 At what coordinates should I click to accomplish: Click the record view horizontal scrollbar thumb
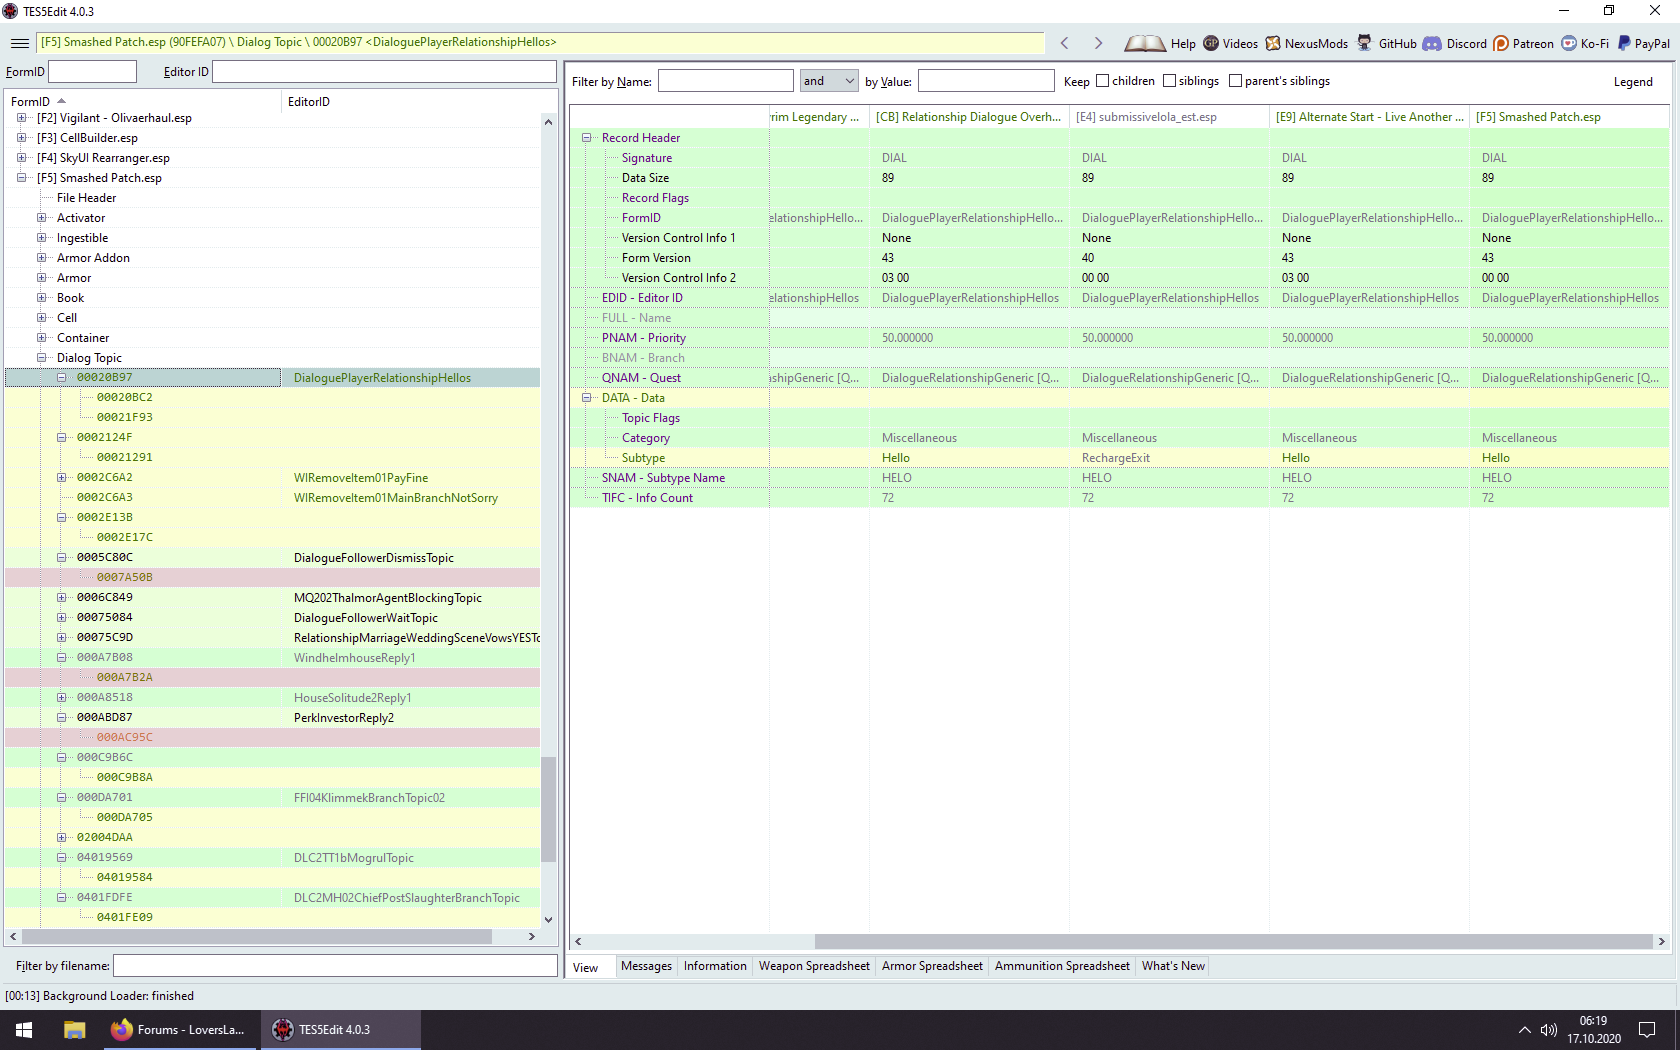tap(1233, 941)
